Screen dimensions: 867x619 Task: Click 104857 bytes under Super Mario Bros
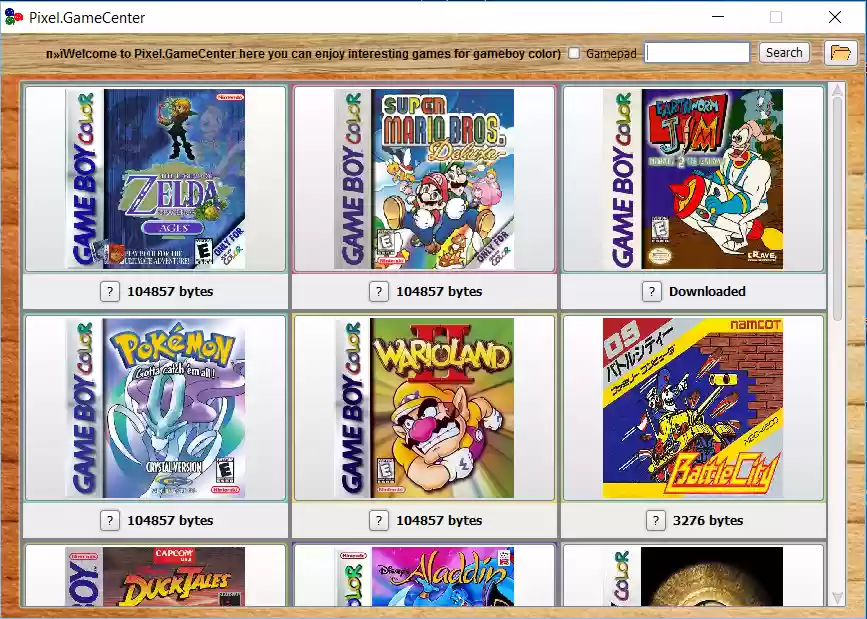point(439,292)
